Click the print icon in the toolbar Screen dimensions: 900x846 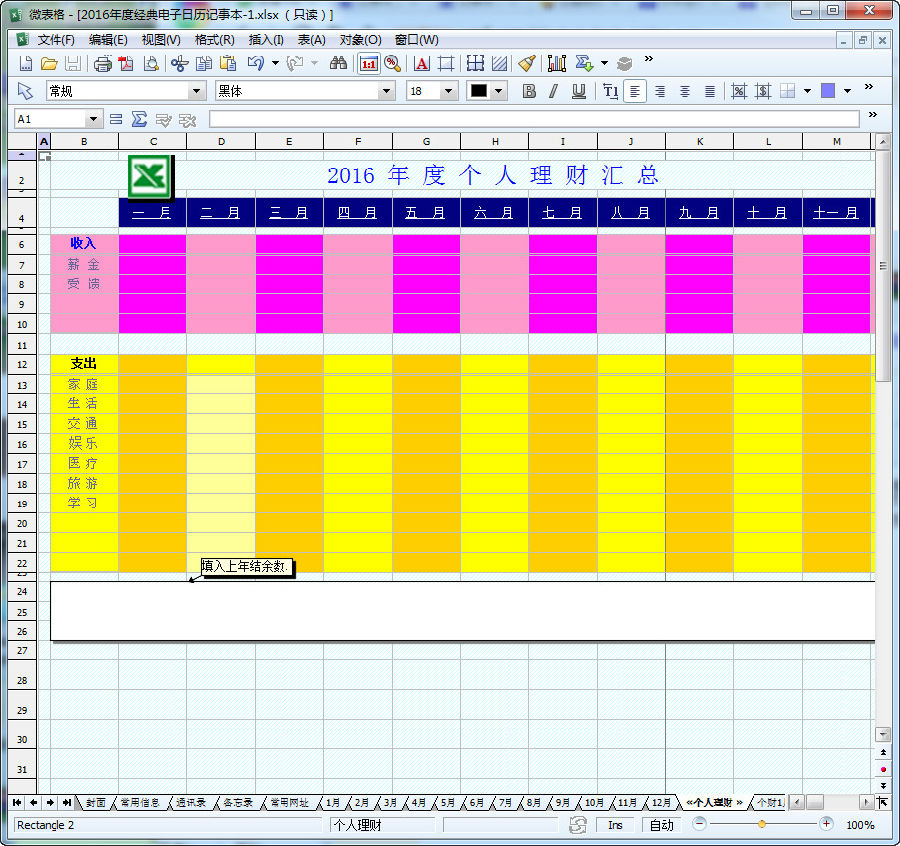click(x=103, y=63)
